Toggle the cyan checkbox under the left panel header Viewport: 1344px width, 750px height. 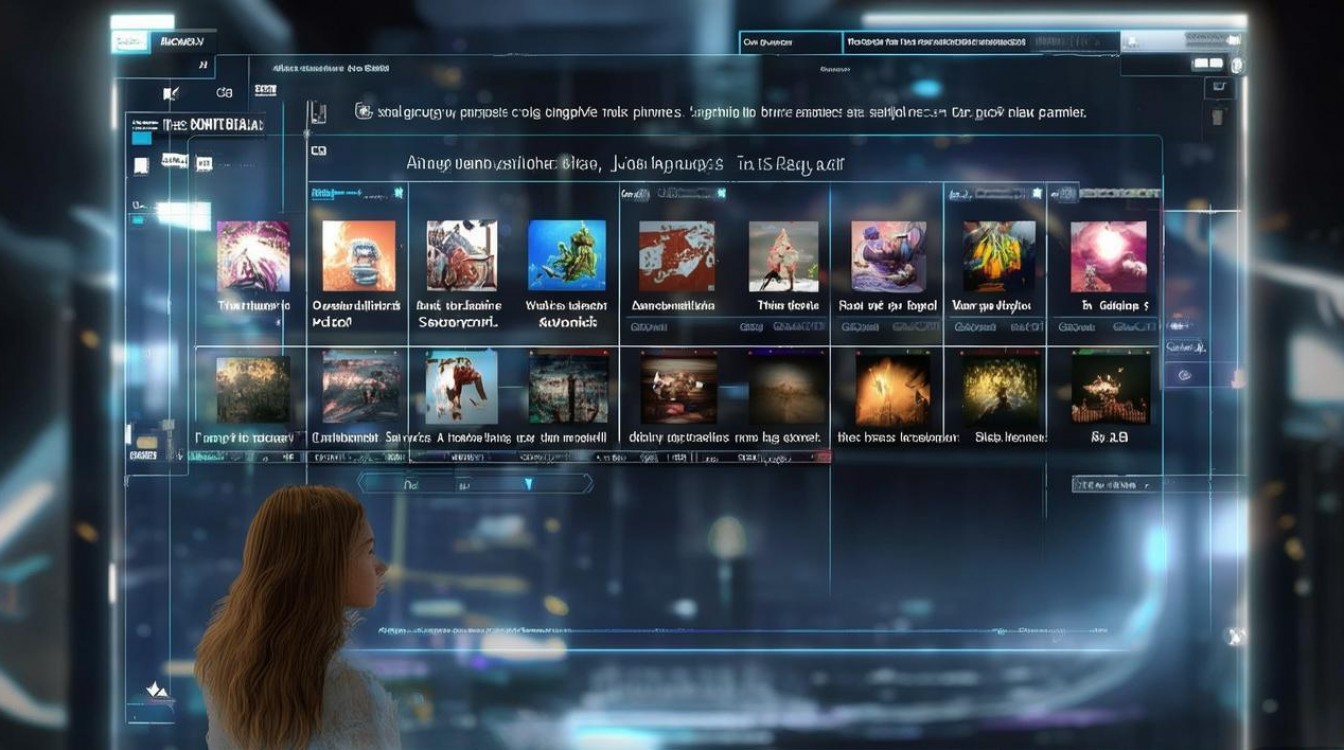coord(142,138)
